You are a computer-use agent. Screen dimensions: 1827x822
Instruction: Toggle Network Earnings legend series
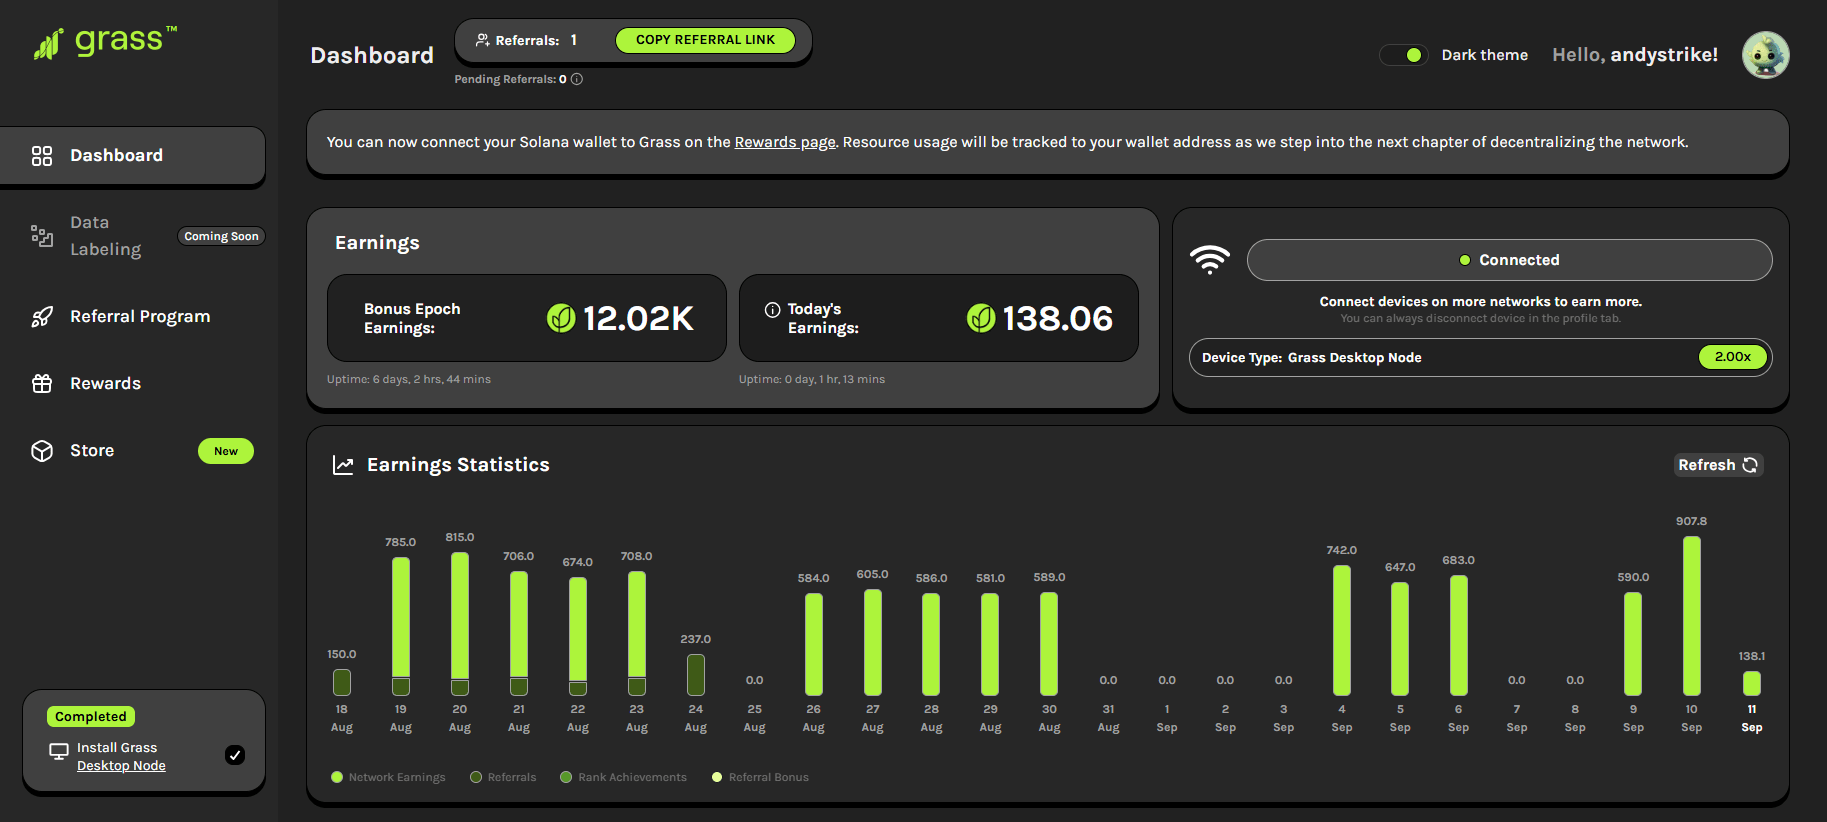pyautogui.click(x=388, y=777)
